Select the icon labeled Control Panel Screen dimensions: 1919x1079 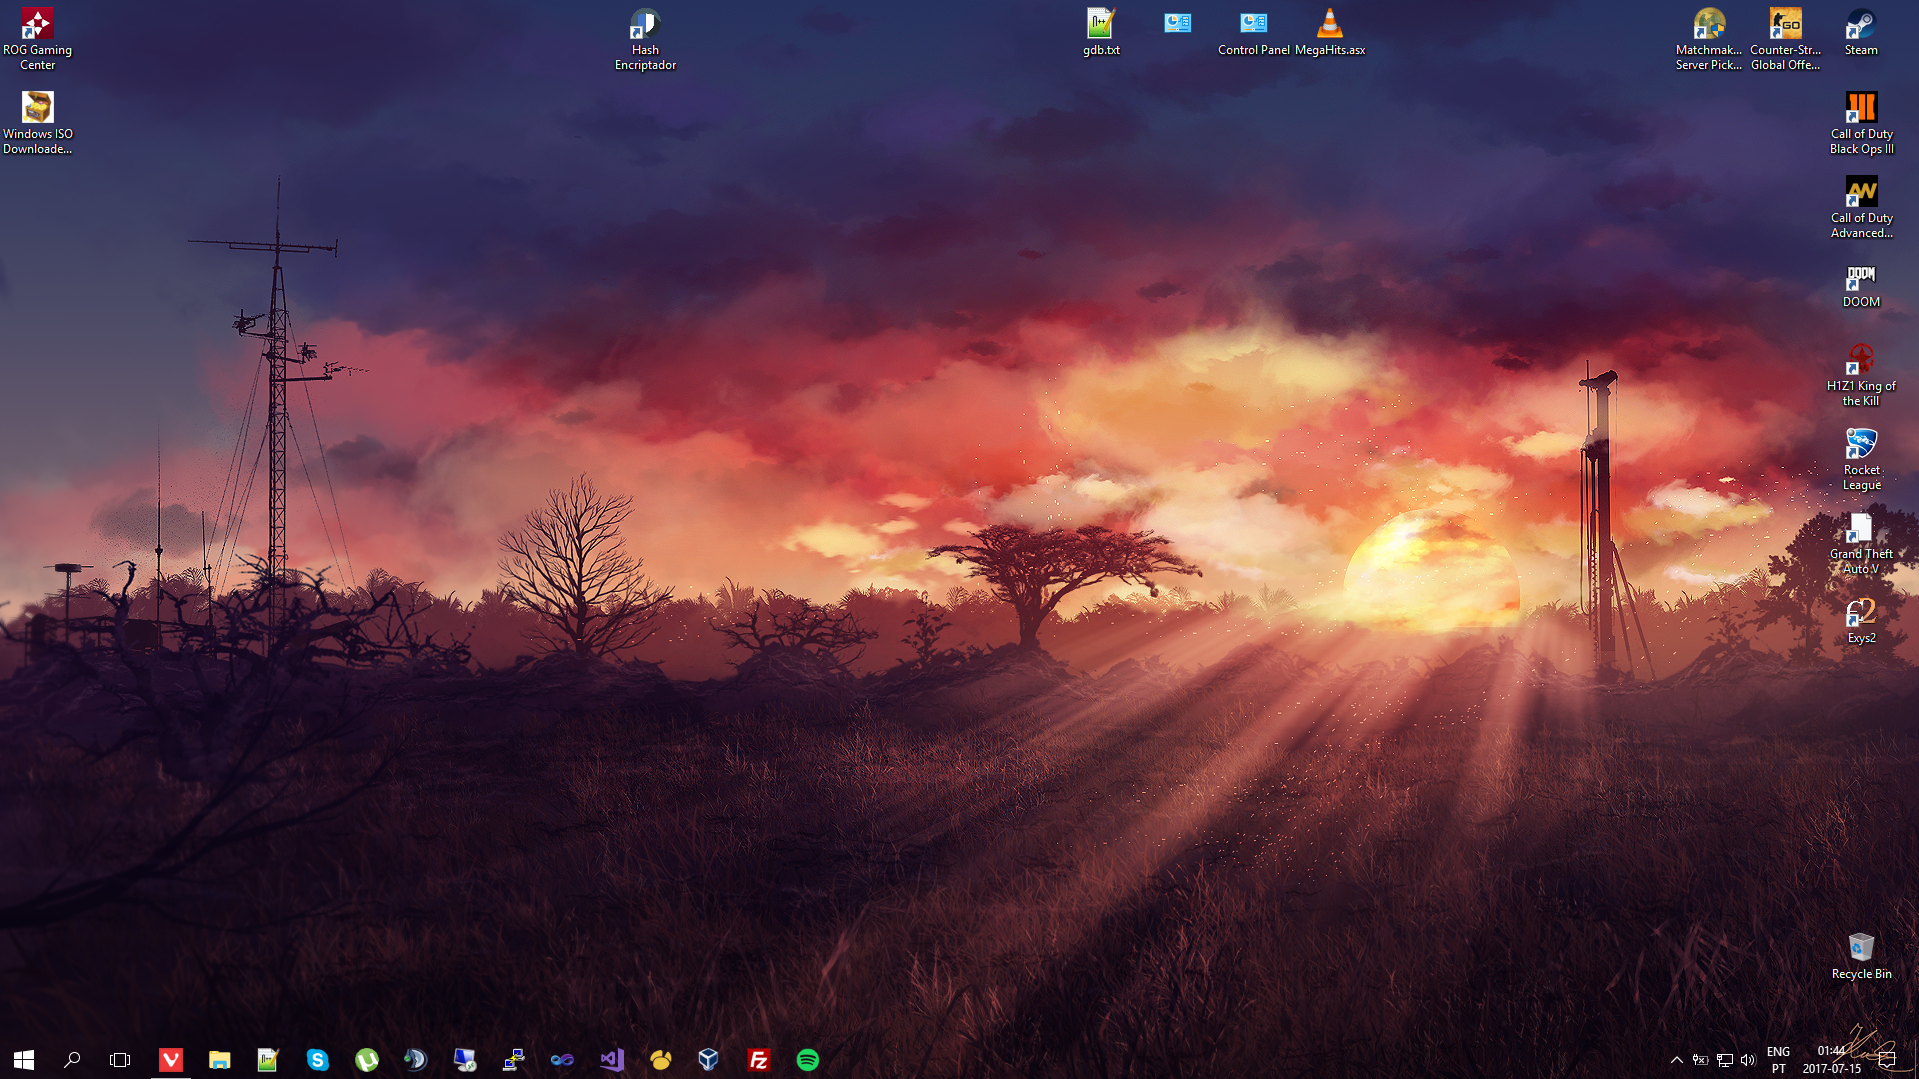click(1253, 32)
